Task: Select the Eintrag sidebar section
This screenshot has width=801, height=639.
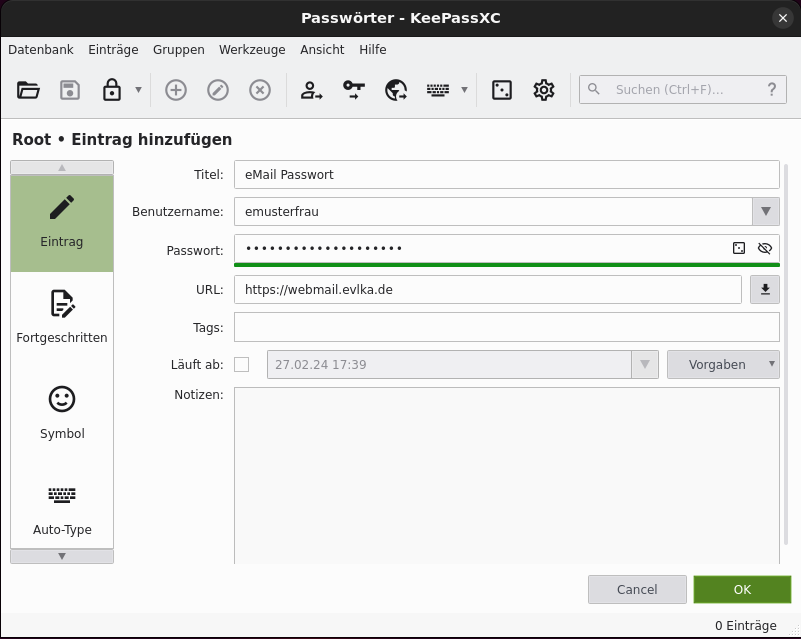Action: point(62,223)
